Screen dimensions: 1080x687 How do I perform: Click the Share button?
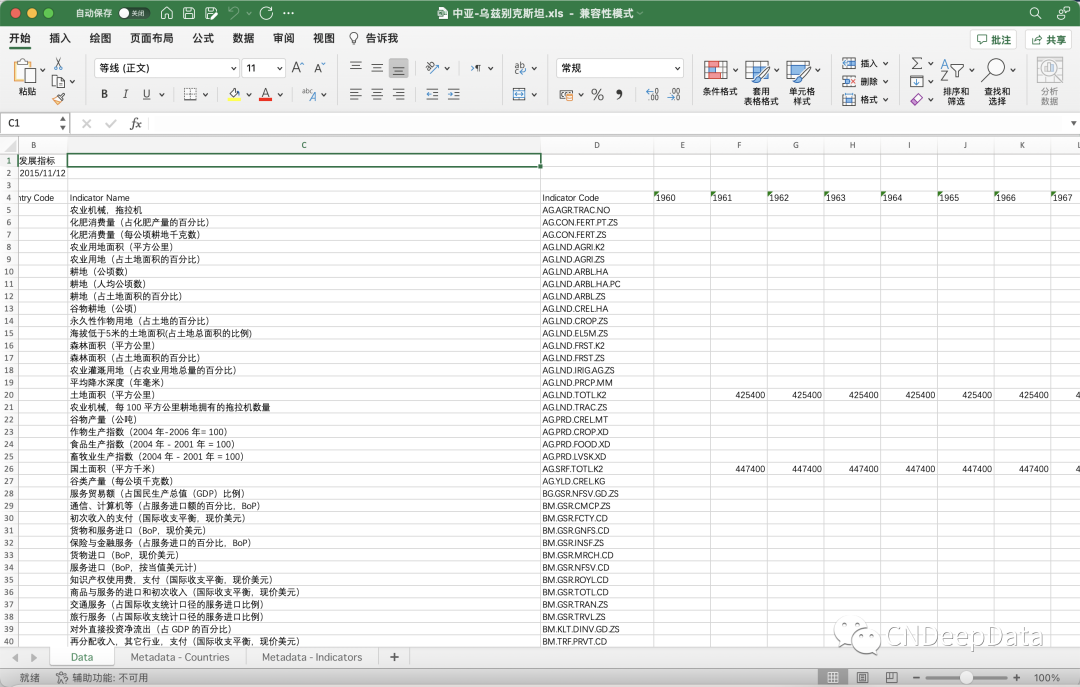point(1048,39)
